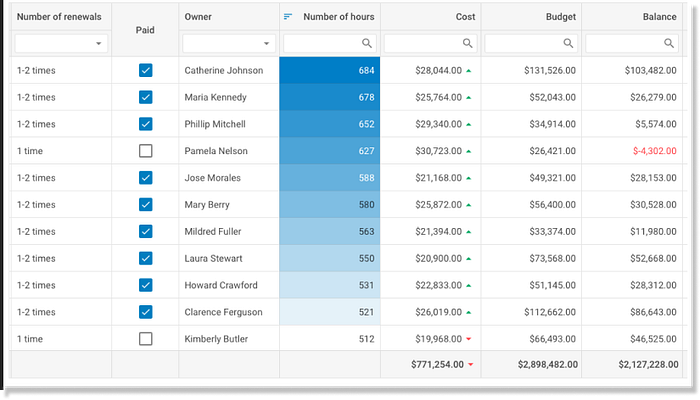This screenshot has height=400, width=700.
Task: Click green up arrow beside $22,833.00 cost
Action: point(469,285)
